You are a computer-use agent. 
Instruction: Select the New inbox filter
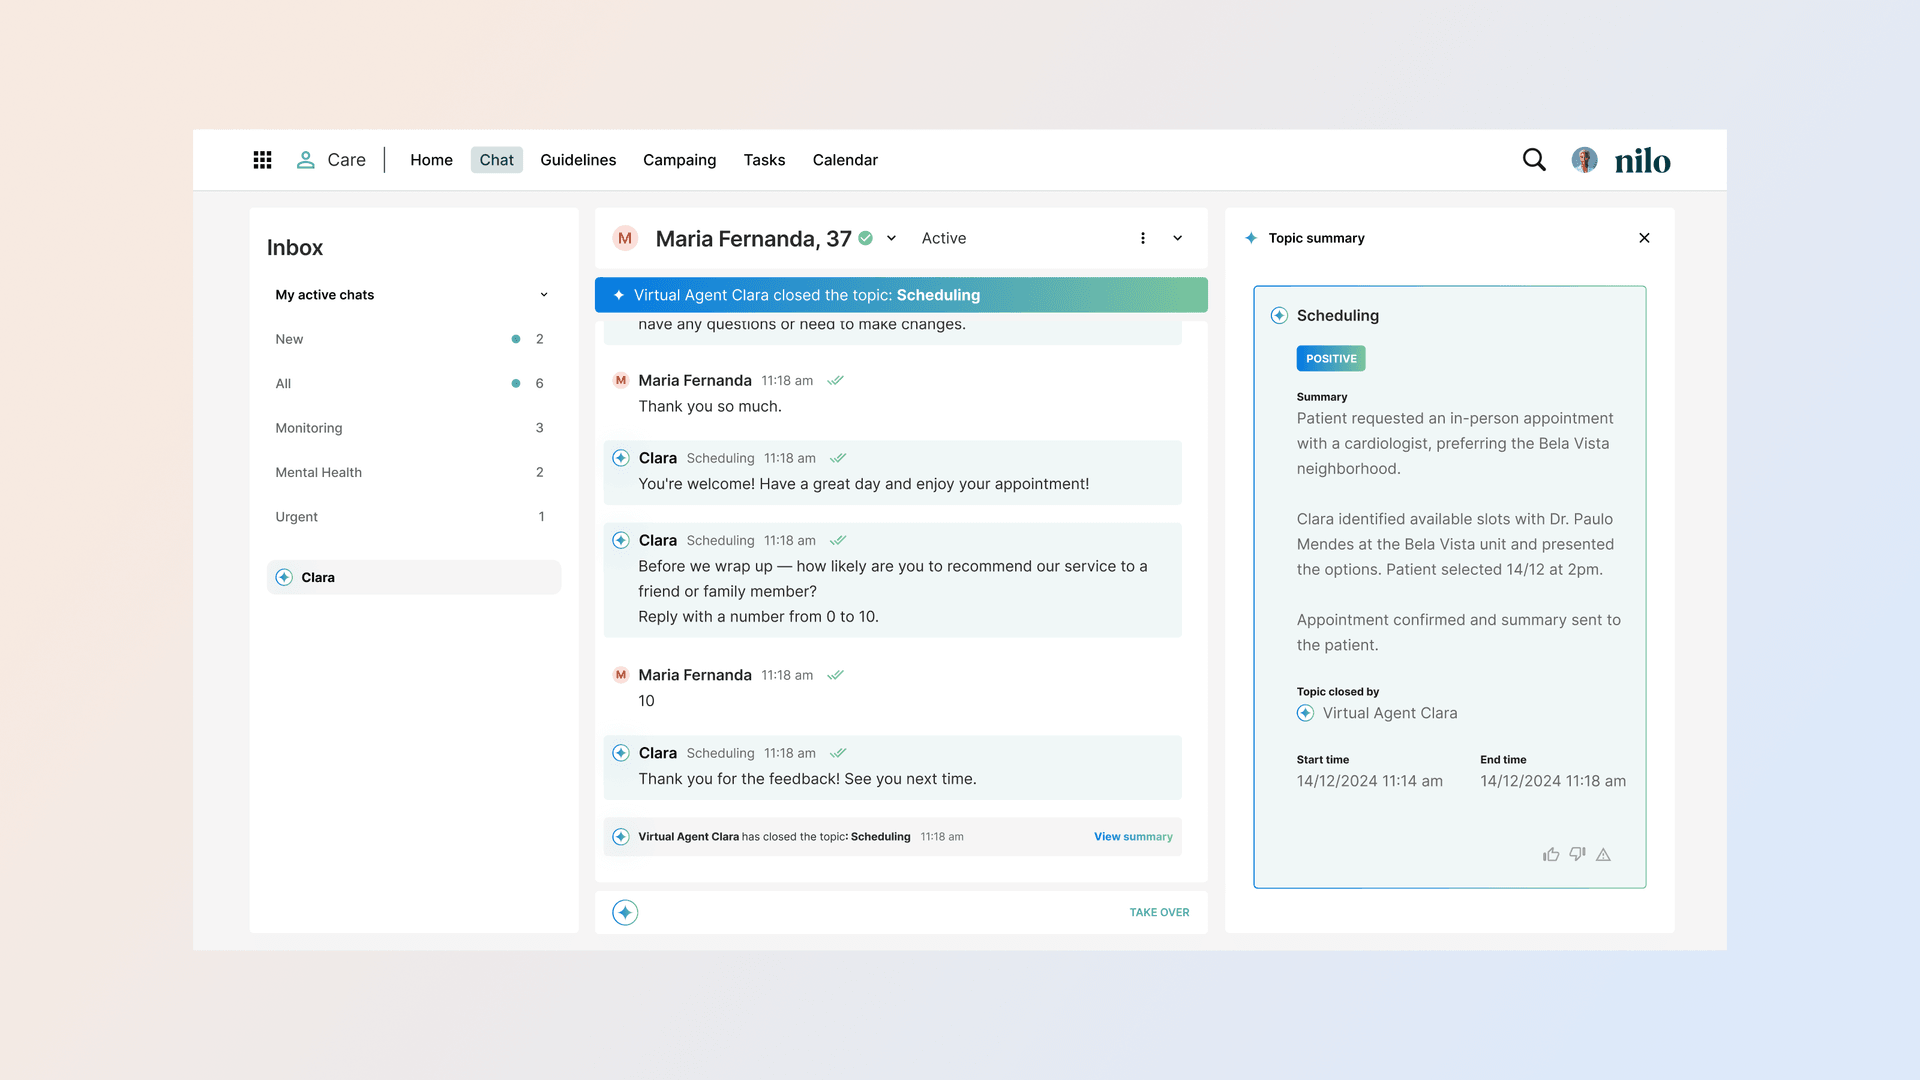[x=412, y=339]
